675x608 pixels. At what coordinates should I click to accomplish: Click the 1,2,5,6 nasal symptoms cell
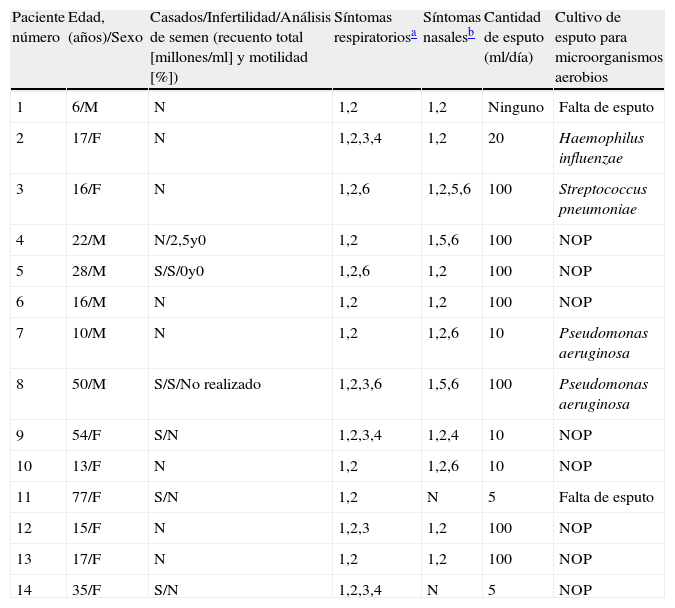coord(449,189)
